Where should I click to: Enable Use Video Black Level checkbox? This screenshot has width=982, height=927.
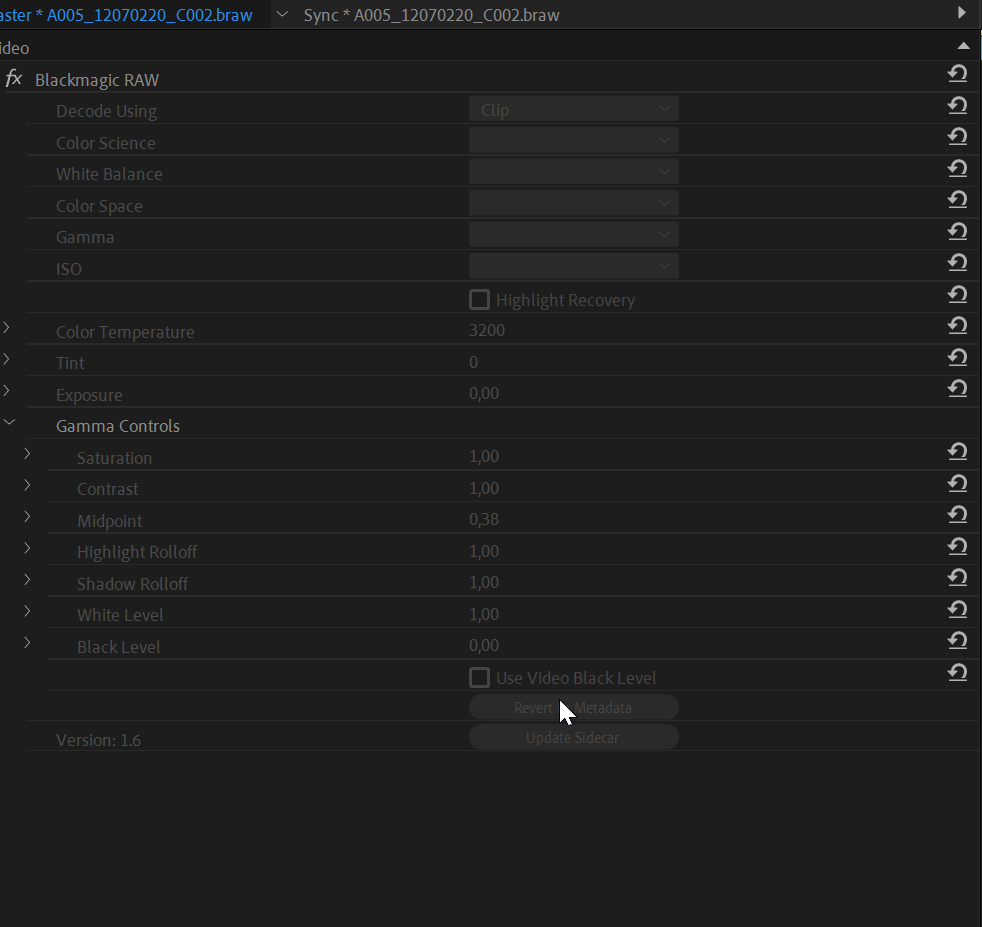coord(480,677)
